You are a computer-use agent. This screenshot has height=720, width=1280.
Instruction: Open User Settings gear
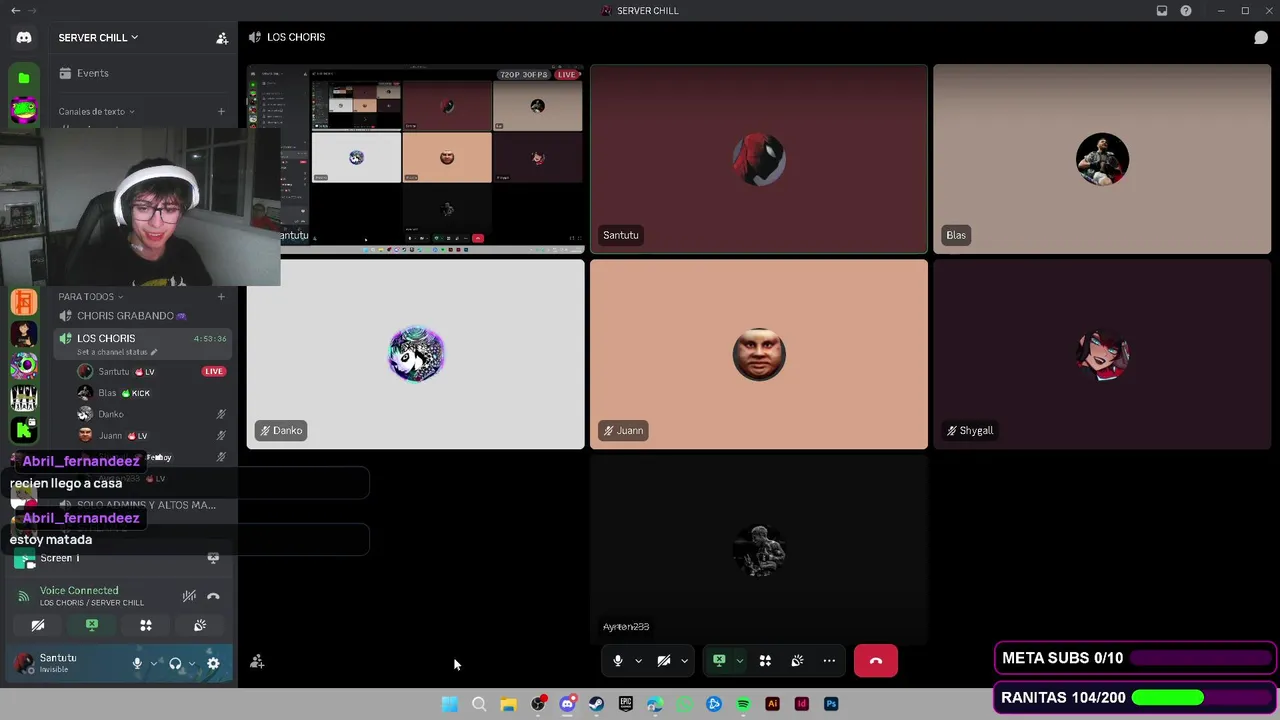point(213,663)
